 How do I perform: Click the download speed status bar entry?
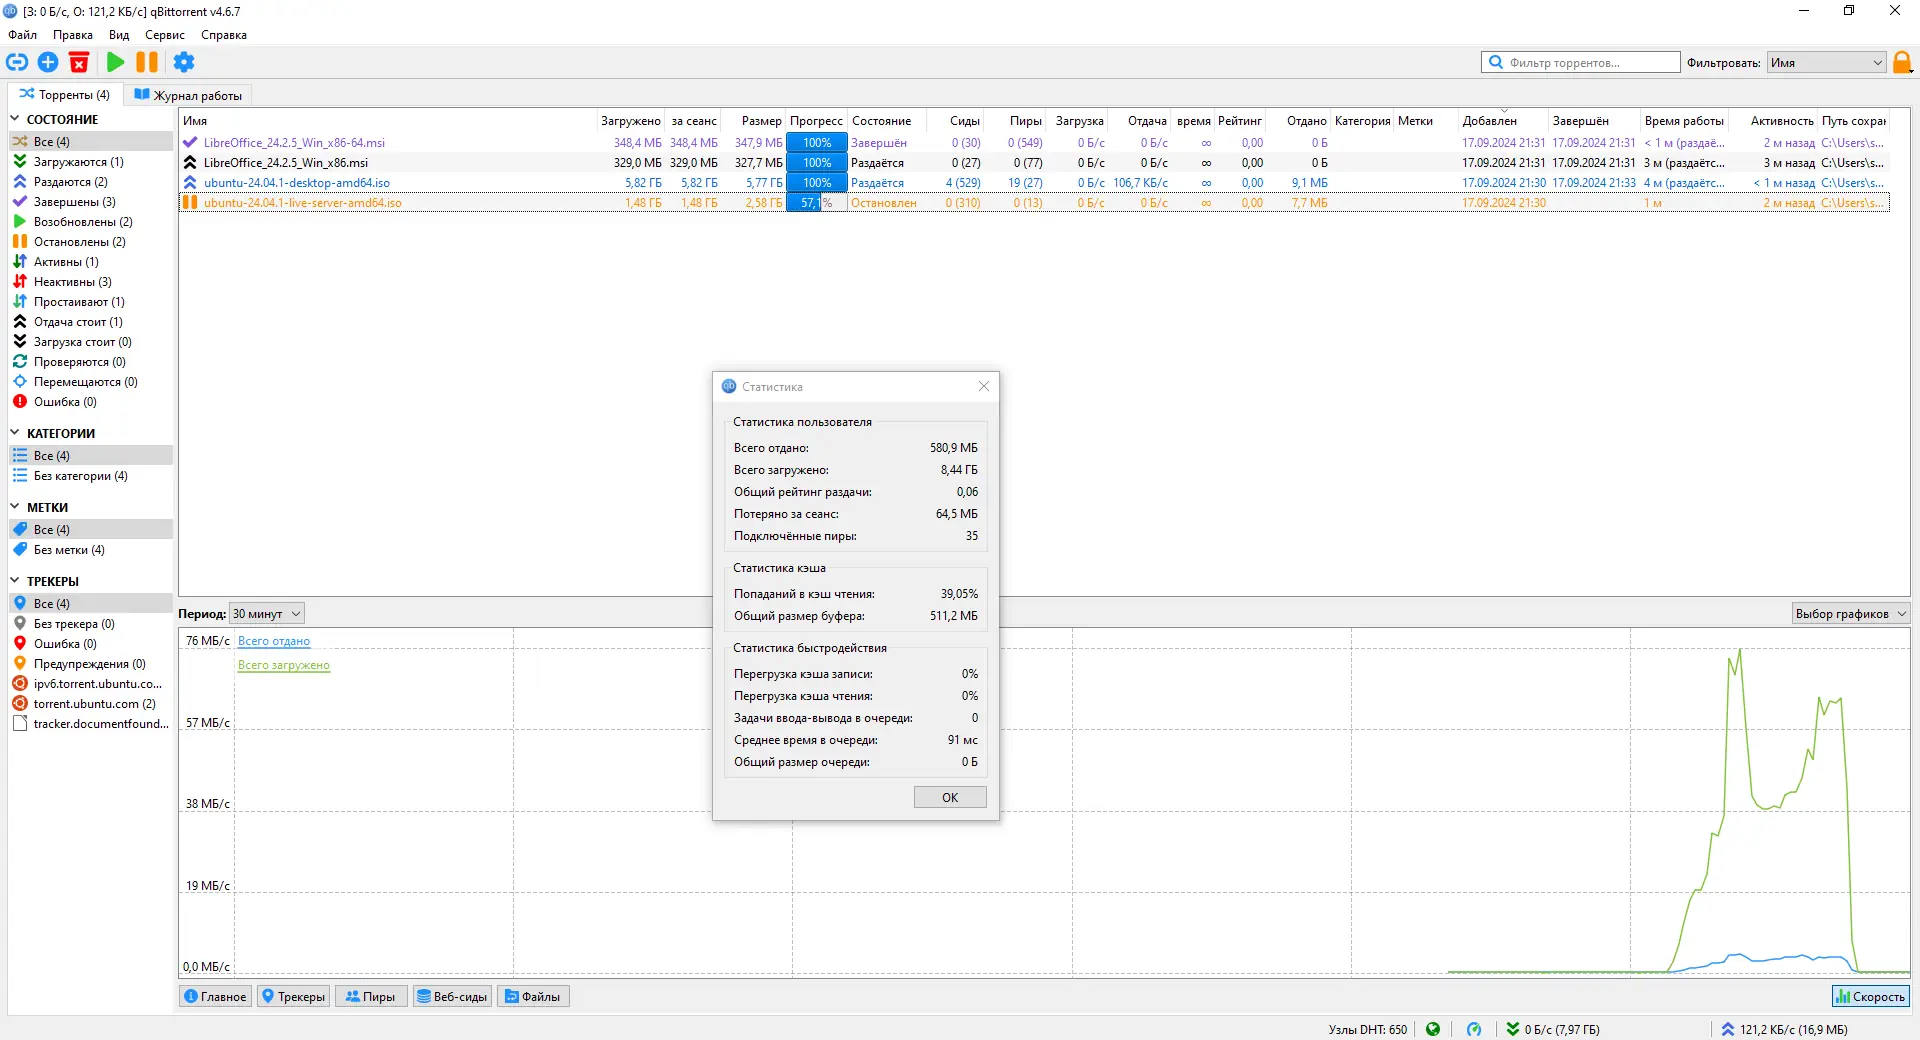(x=1553, y=1029)
